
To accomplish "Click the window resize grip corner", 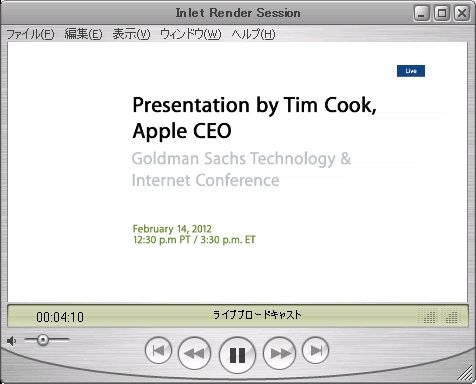I will pyautogui.click(x=466, y=374).
